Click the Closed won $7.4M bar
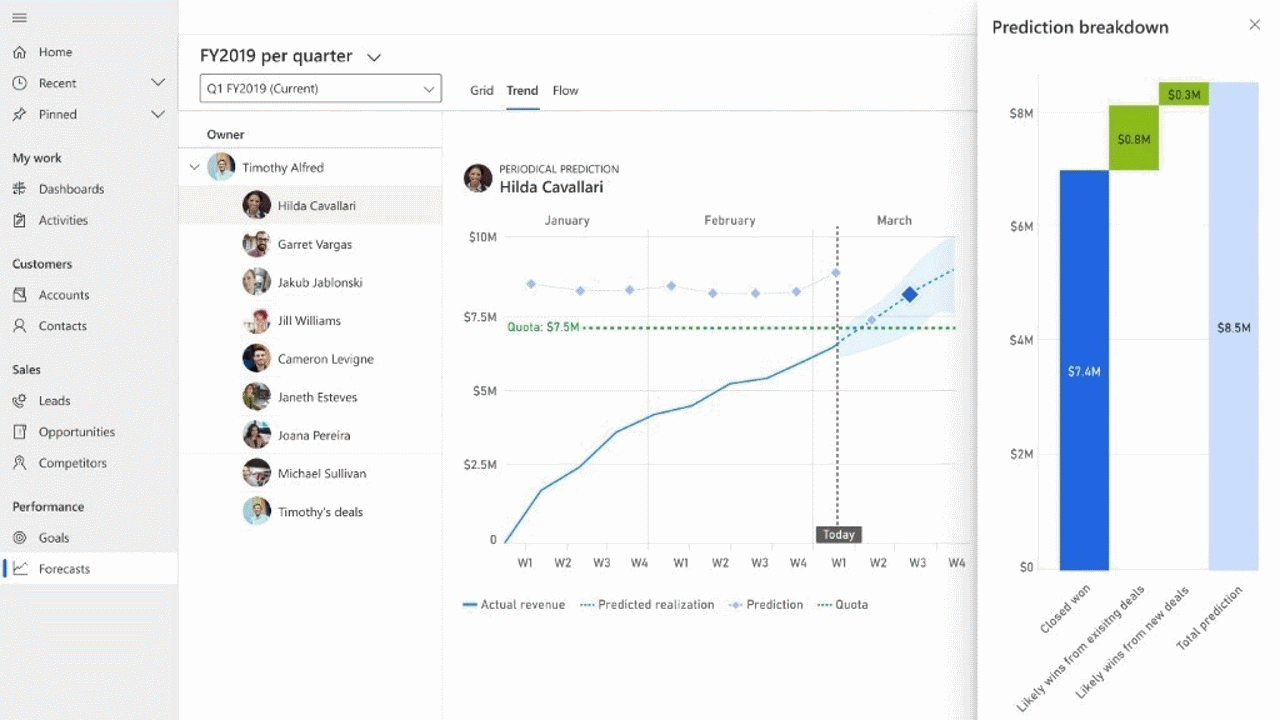 (1084, 370)
